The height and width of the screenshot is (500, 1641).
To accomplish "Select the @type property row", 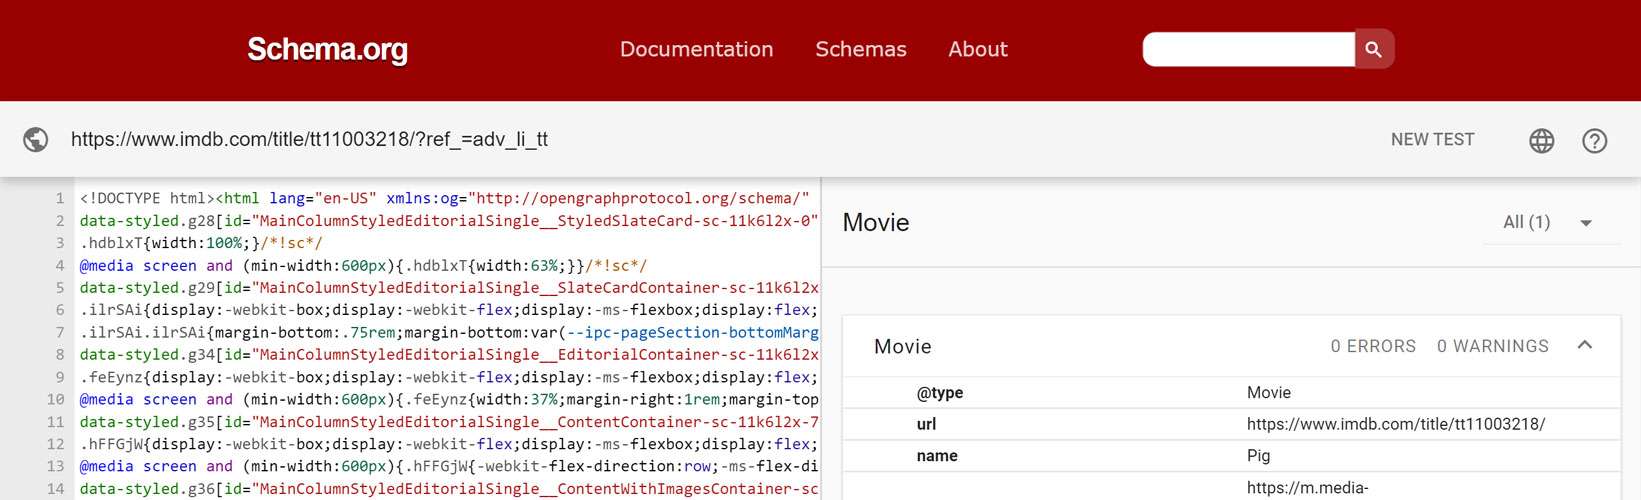I will (x=1231, y=393).
